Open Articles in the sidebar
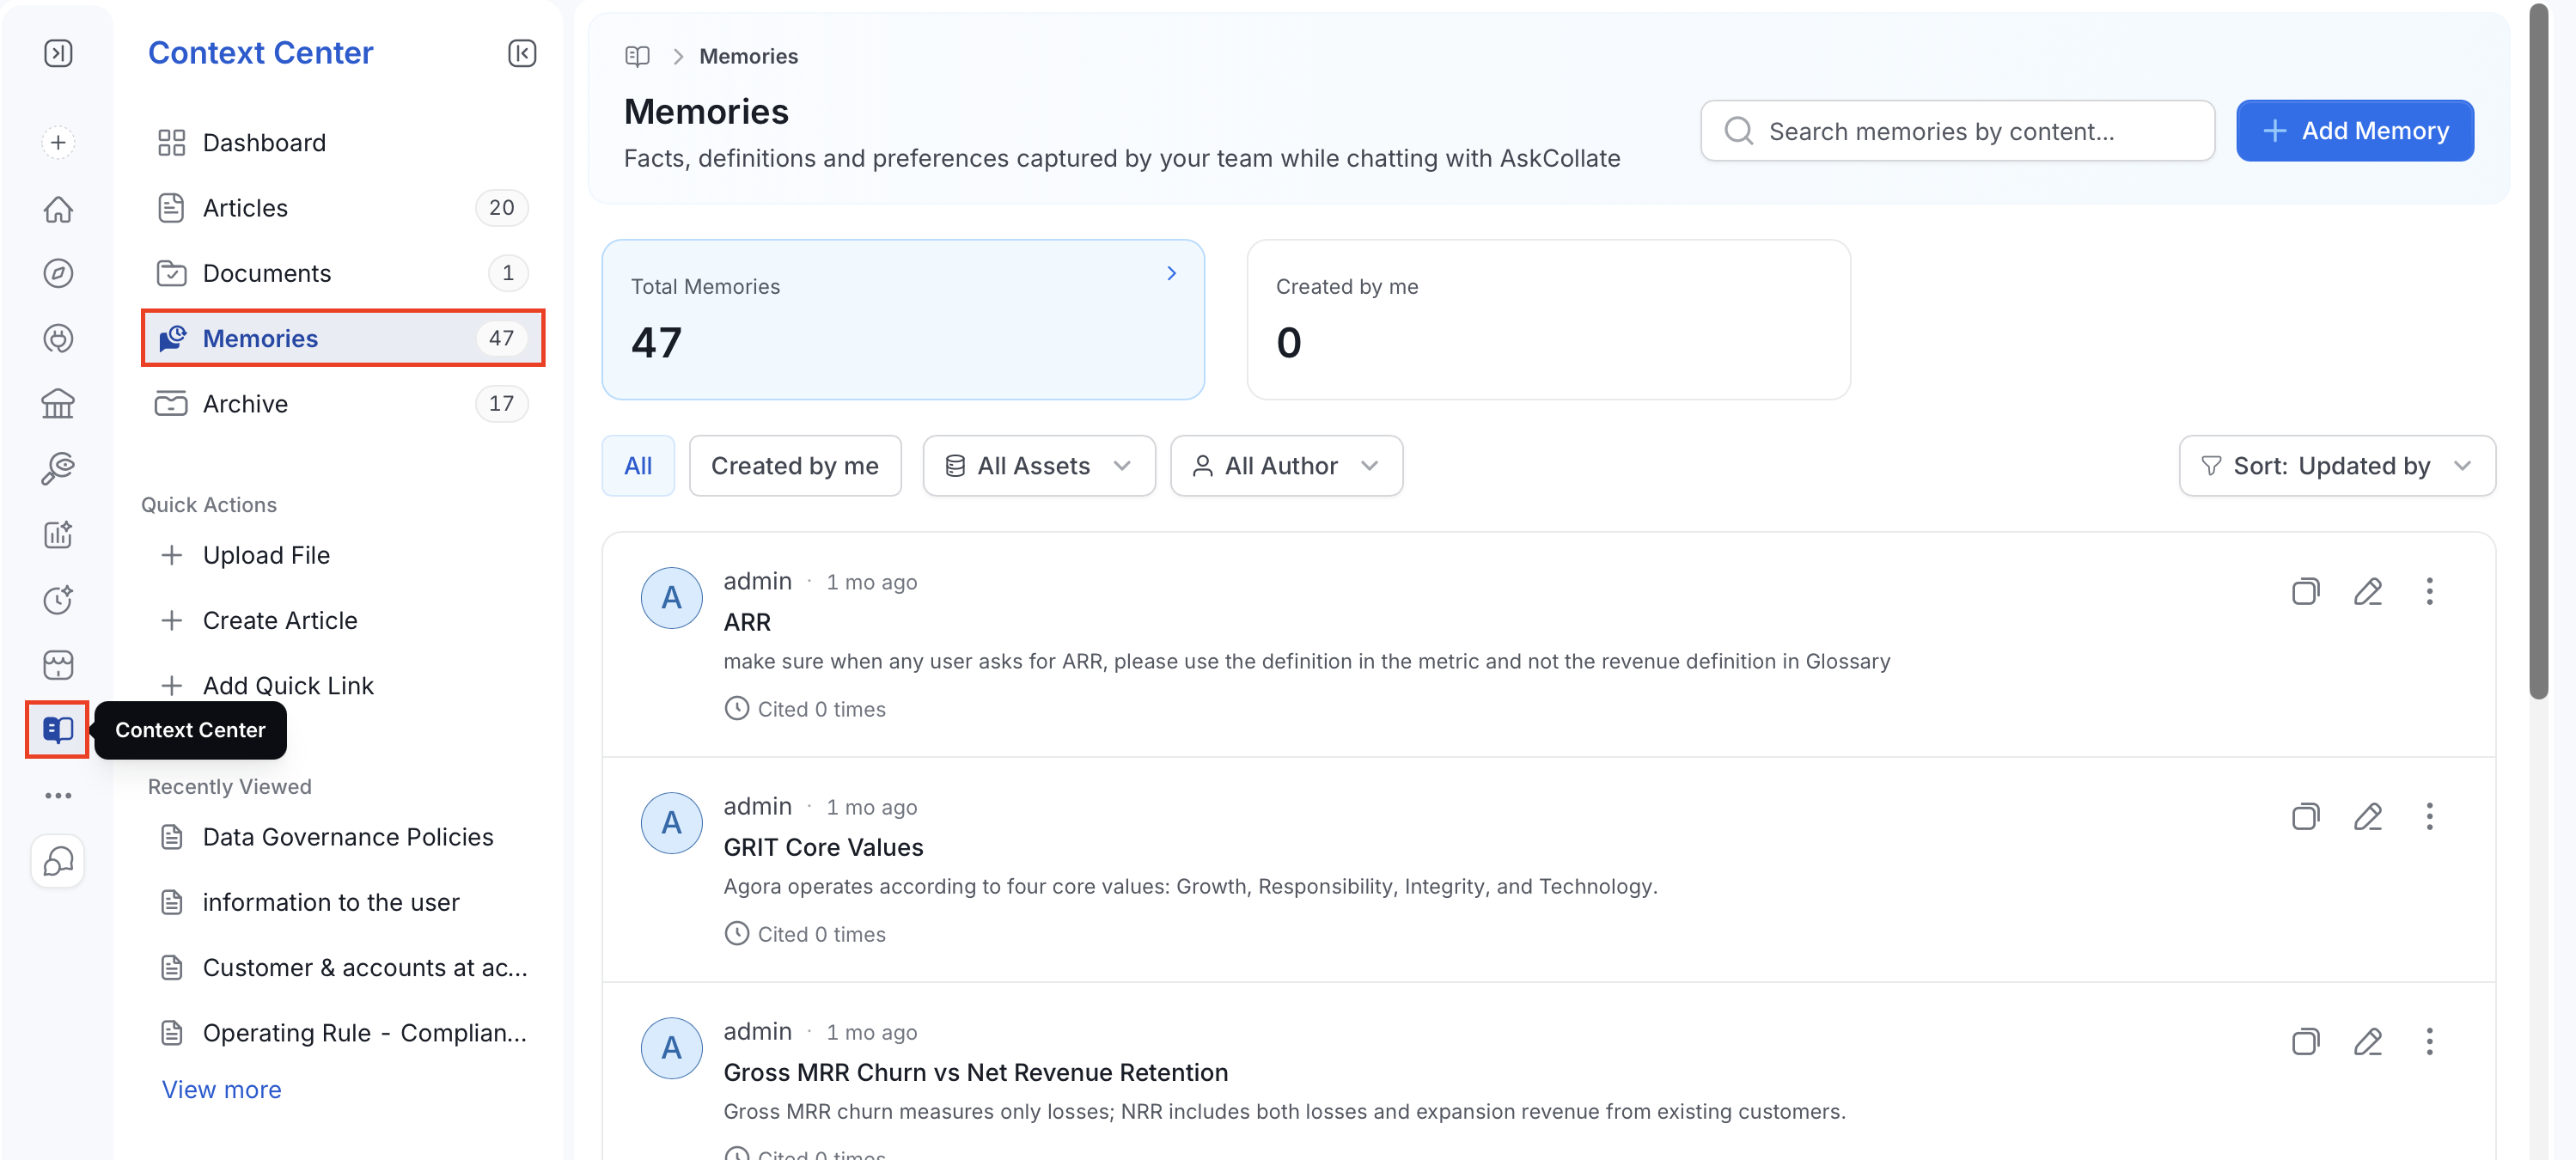Screen dimensions: 2576x1160 (342, 207)
